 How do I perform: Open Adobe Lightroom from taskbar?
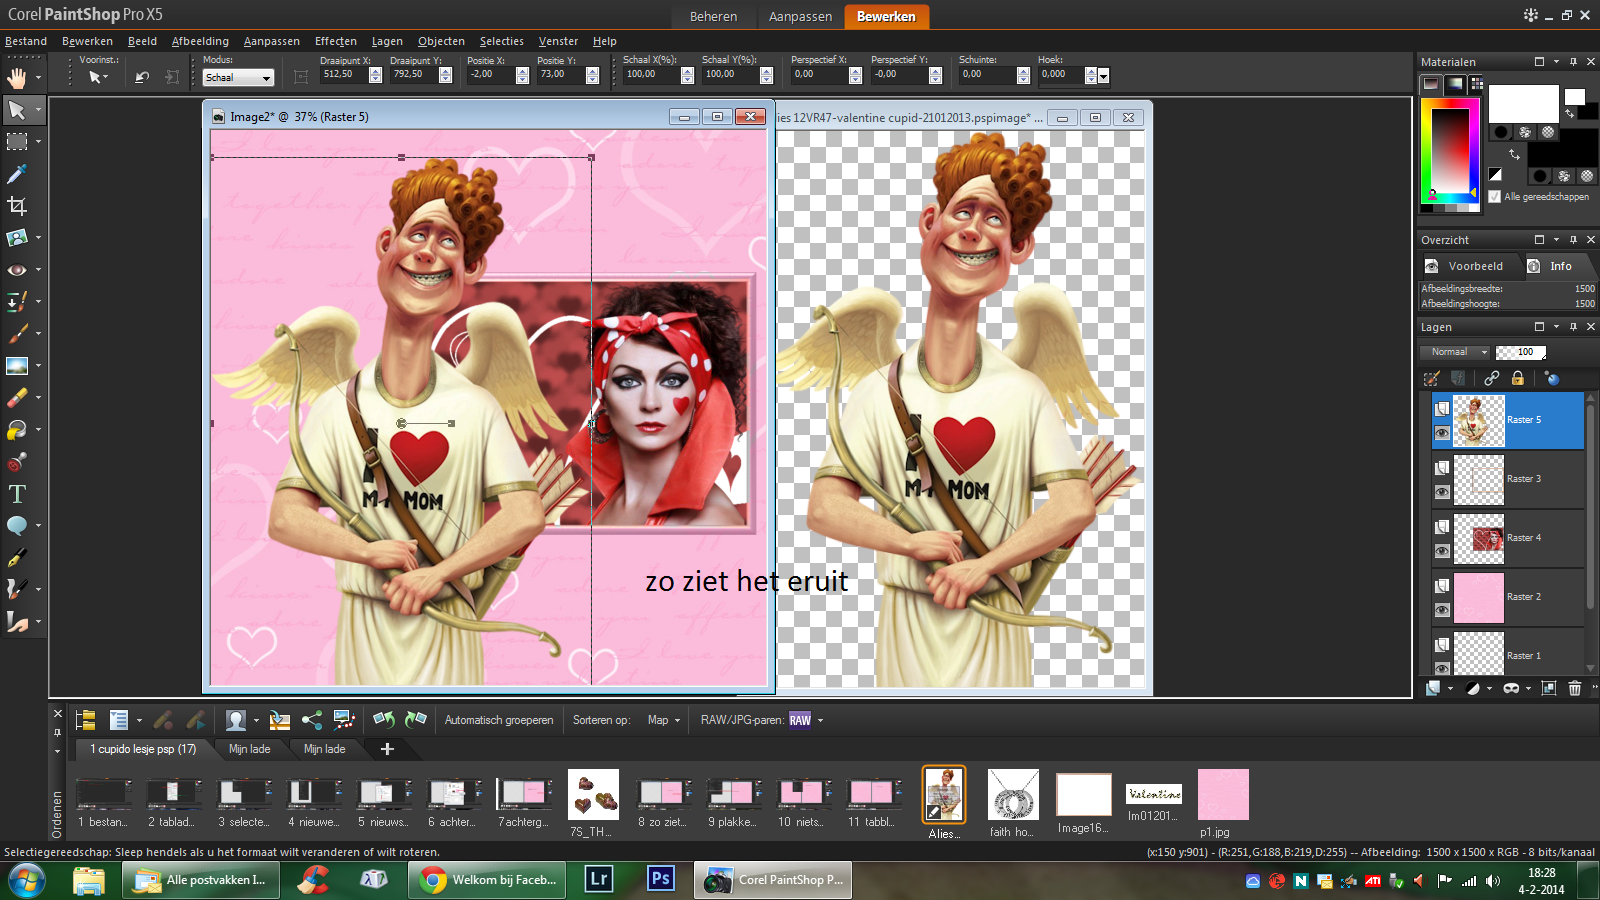click(x=599, y=880)
